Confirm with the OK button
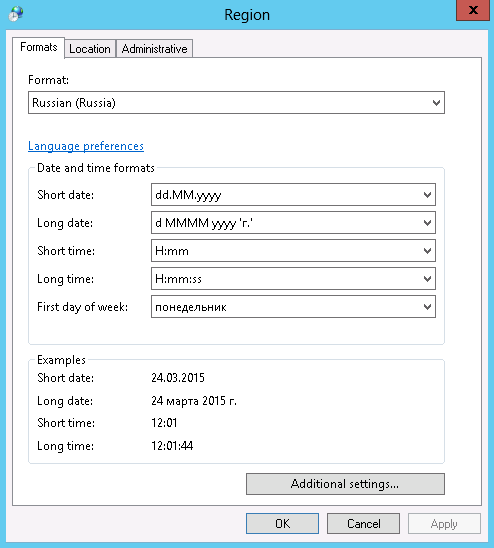This screenshot has height=548, width=494. click(x=282, y=524)
